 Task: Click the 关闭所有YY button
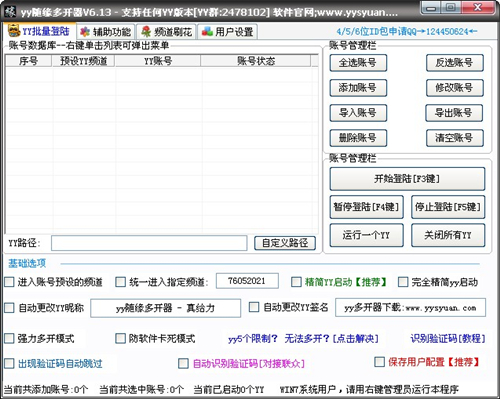point(448,235)
